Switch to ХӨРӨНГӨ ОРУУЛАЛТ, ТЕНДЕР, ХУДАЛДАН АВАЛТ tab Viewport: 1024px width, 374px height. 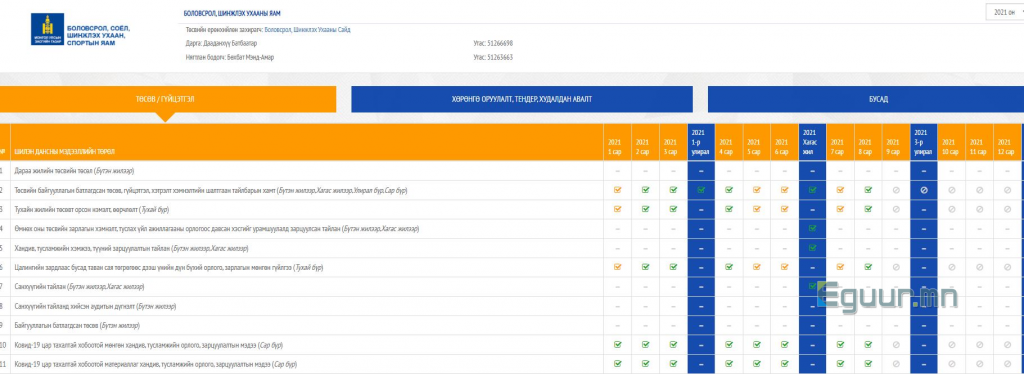tap(522, 99)
